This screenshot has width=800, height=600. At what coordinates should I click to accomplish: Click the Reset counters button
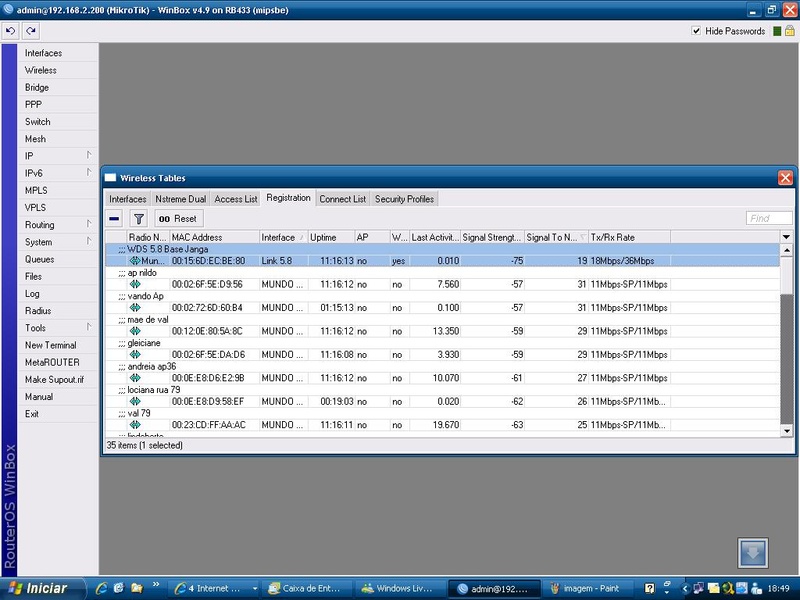(178, 219)
